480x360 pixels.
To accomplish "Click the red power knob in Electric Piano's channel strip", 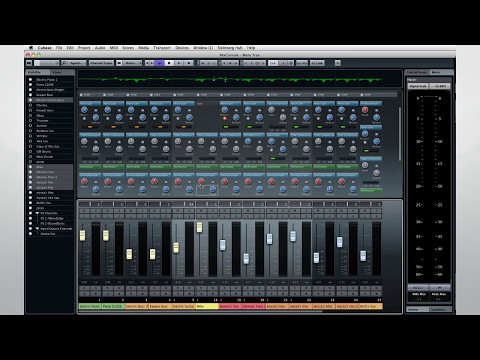I will [x=84, y=181].
